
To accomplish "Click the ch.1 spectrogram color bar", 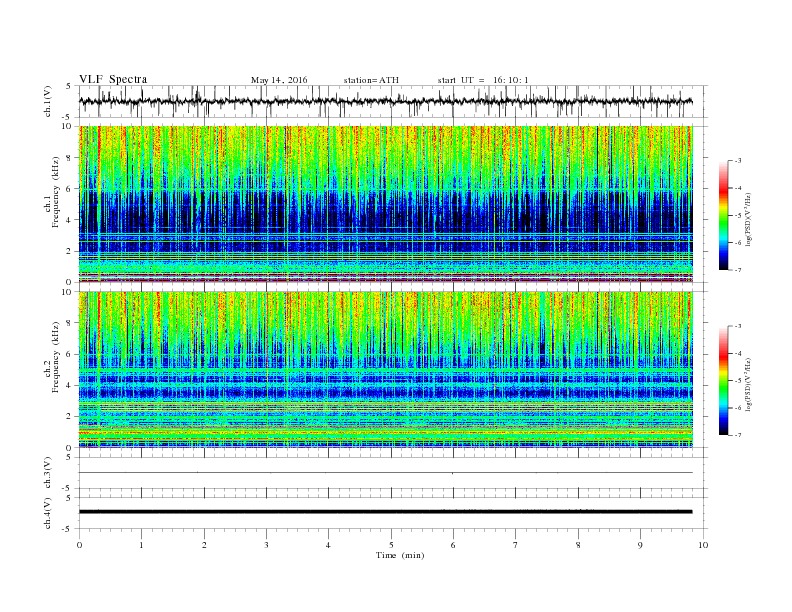I will pos(724,215).
